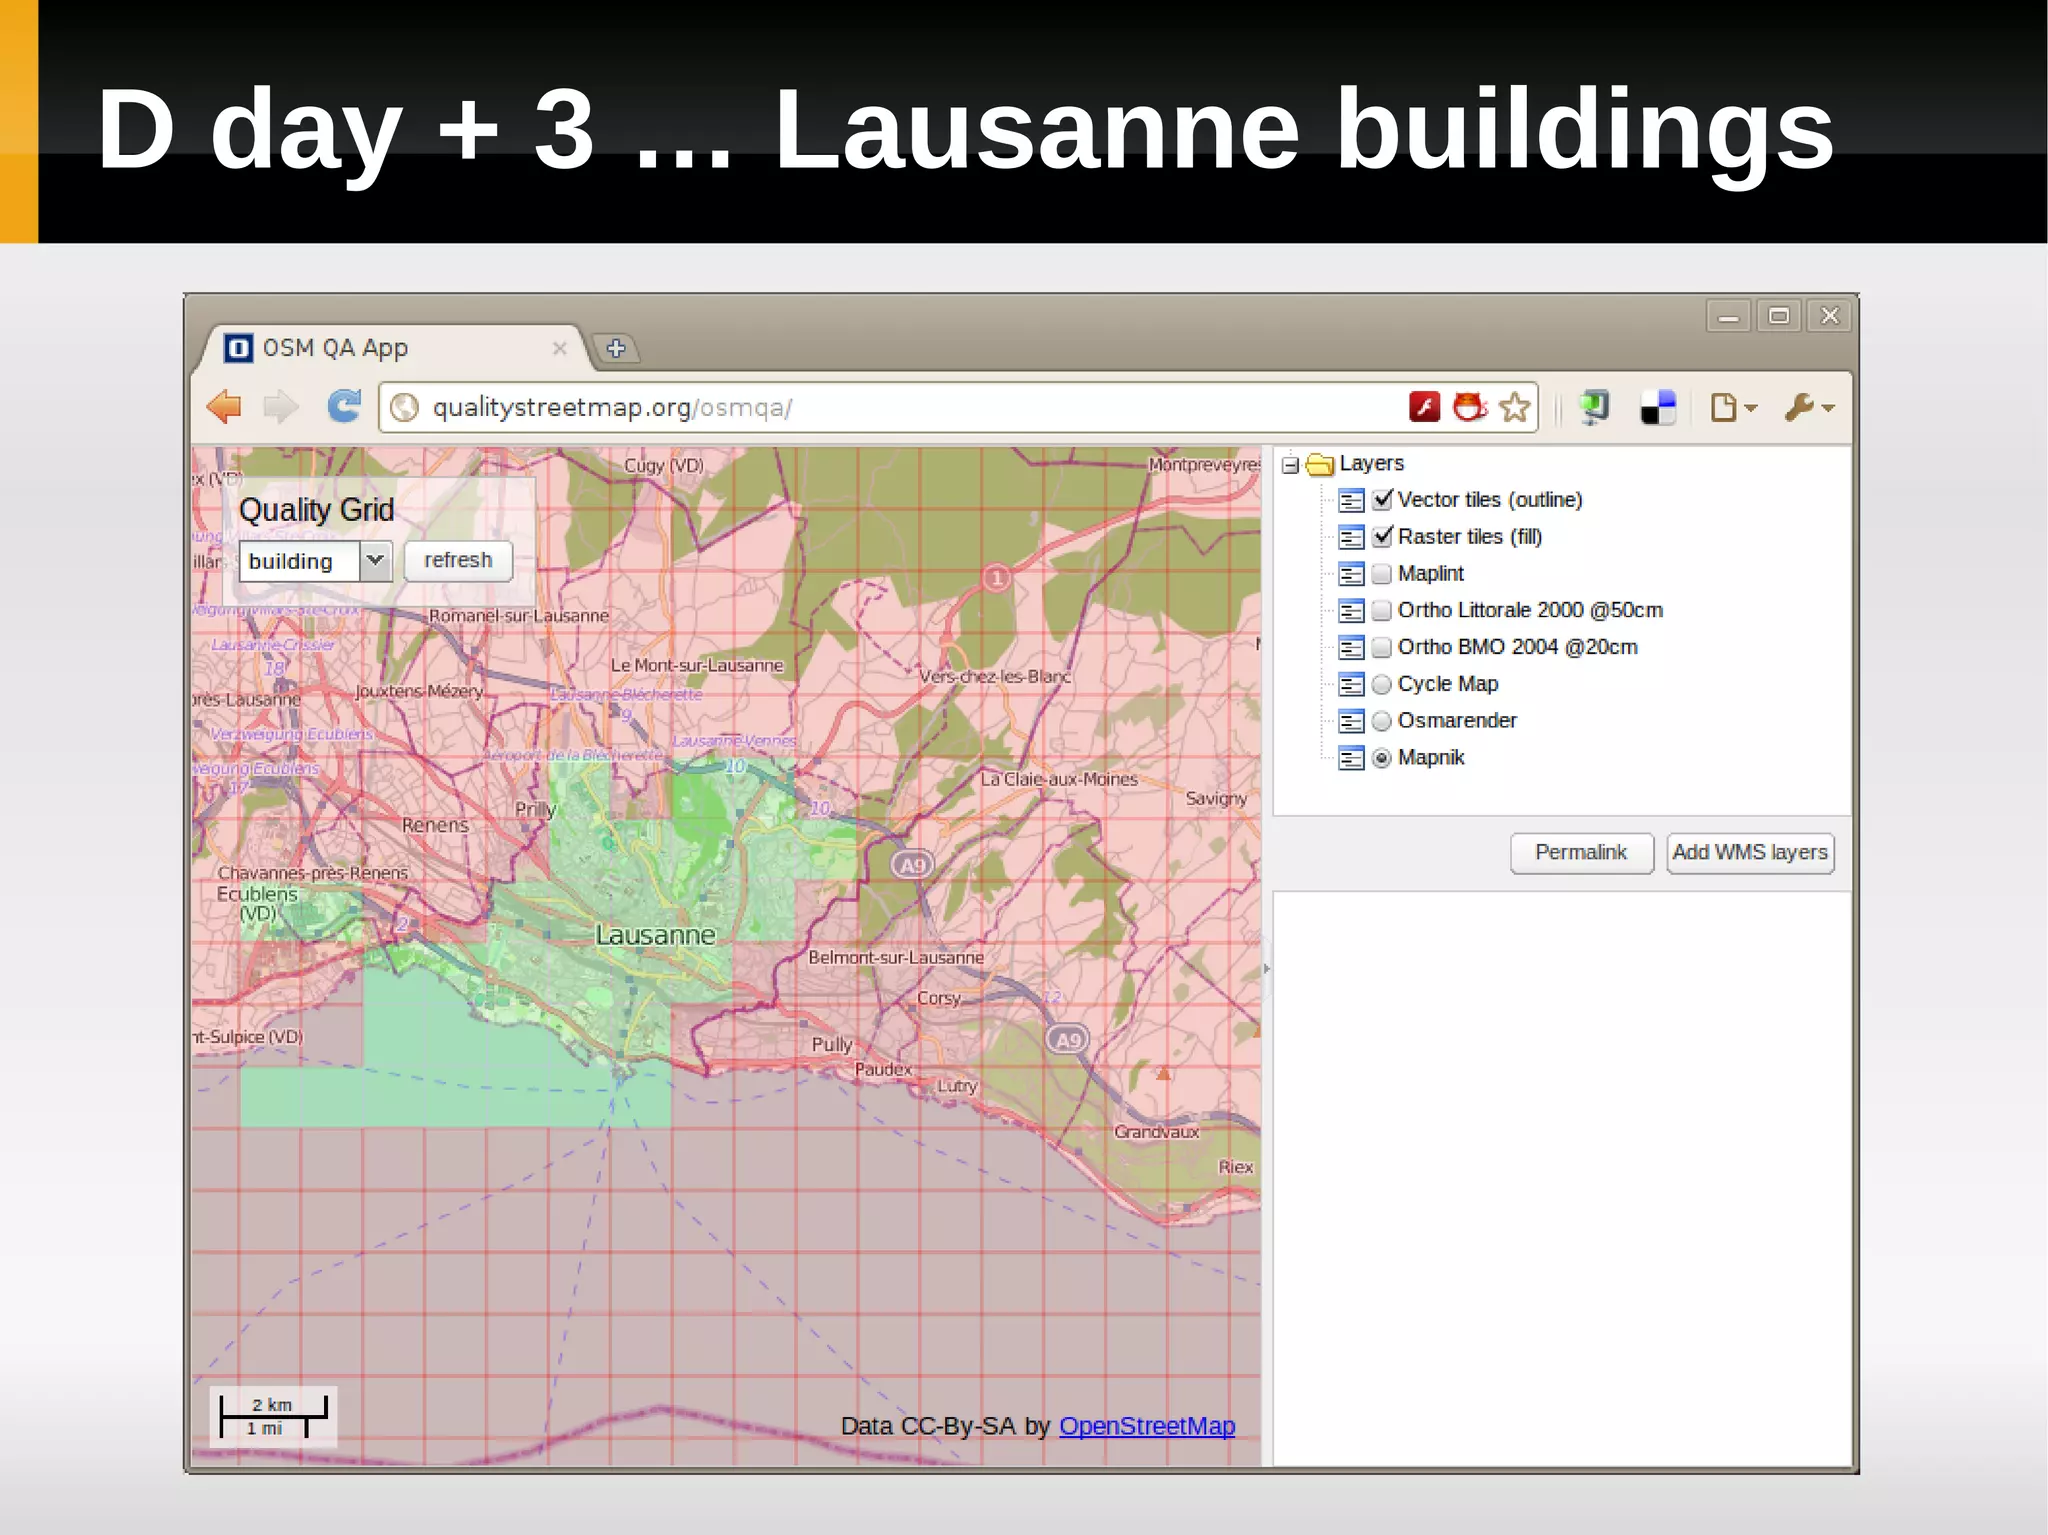Close the OSM QA App tab
This screenshot has height=1535, width=2048.
click(560, 347)
